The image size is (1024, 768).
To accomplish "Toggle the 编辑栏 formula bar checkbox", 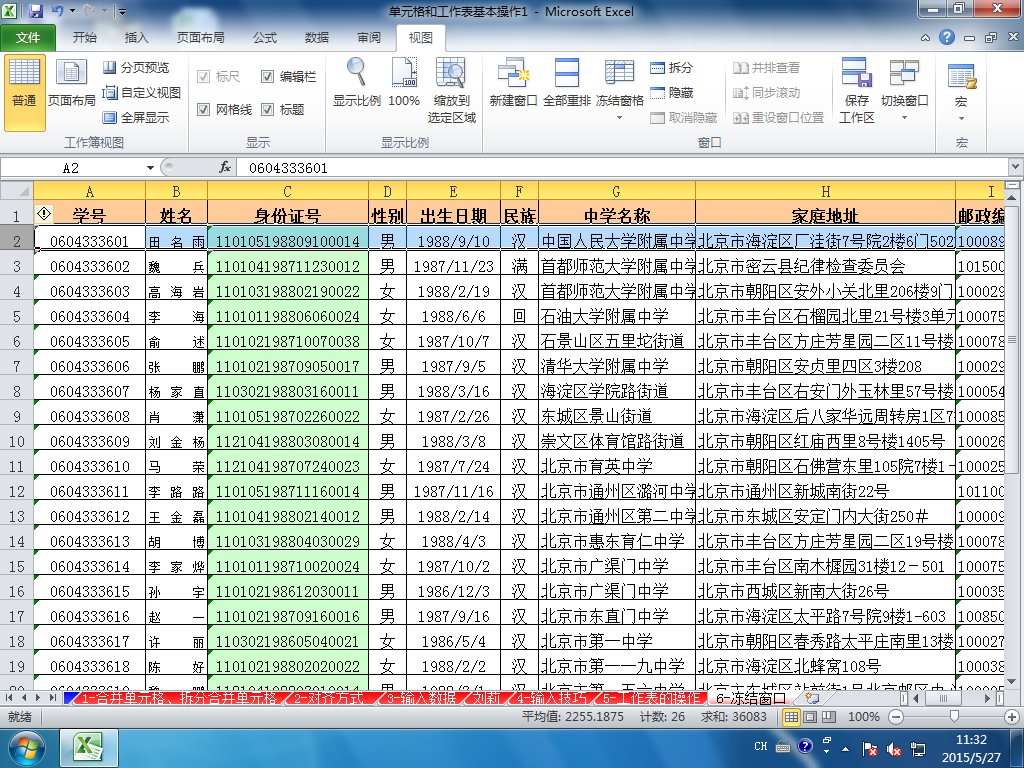I will (x=267, y=76).
